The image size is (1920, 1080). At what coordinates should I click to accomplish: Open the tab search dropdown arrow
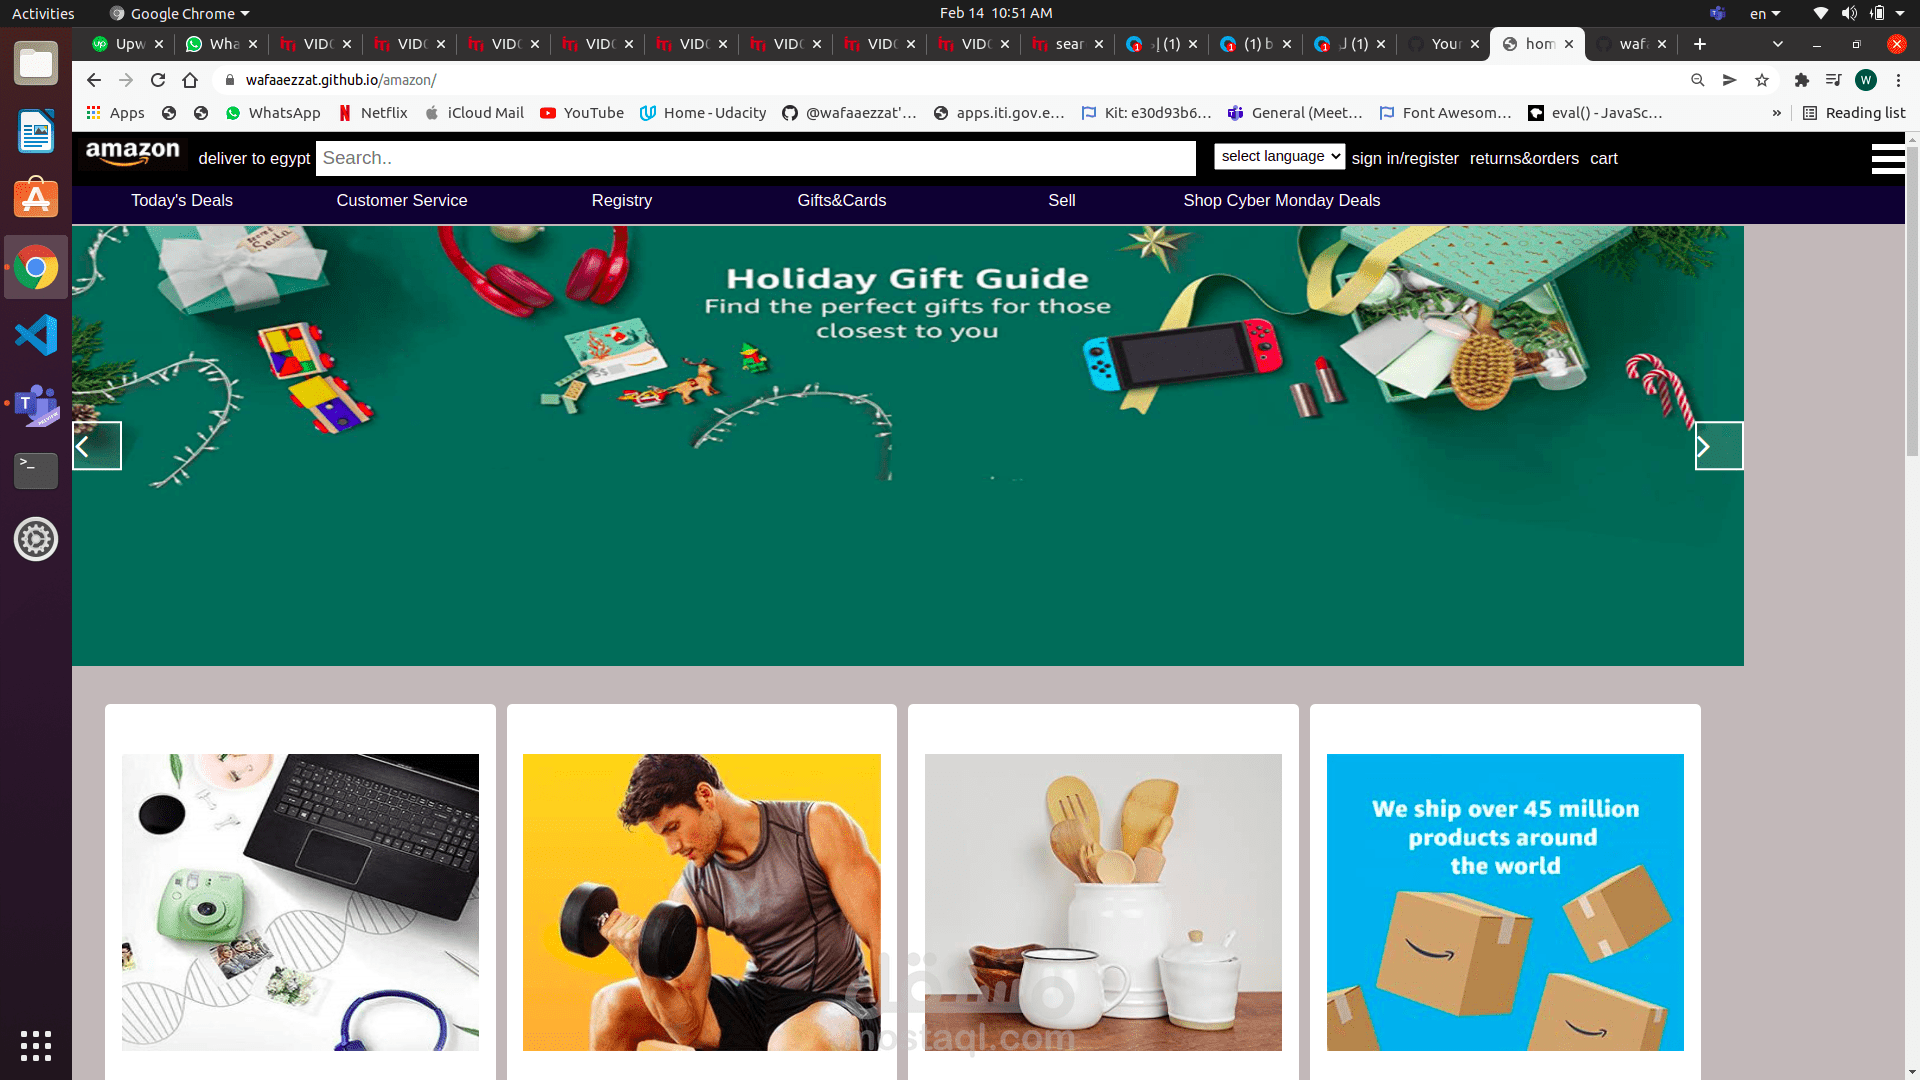[1777, 44]
